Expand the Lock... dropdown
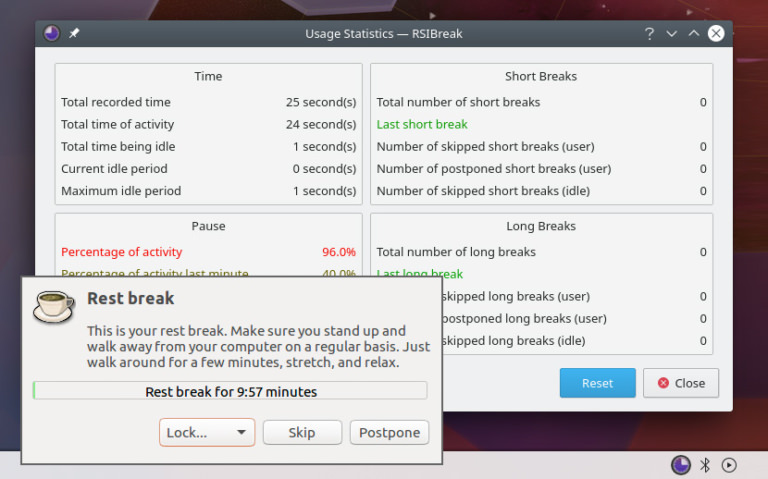This screenshot has height=479, width=768. [207, 432]
